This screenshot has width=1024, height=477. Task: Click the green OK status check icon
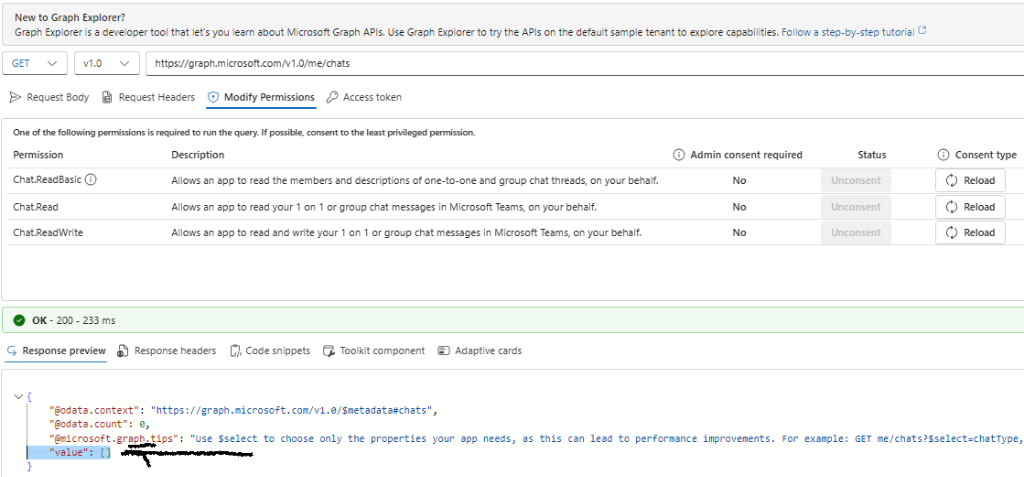pyautogui.click(x=20, y=320)
